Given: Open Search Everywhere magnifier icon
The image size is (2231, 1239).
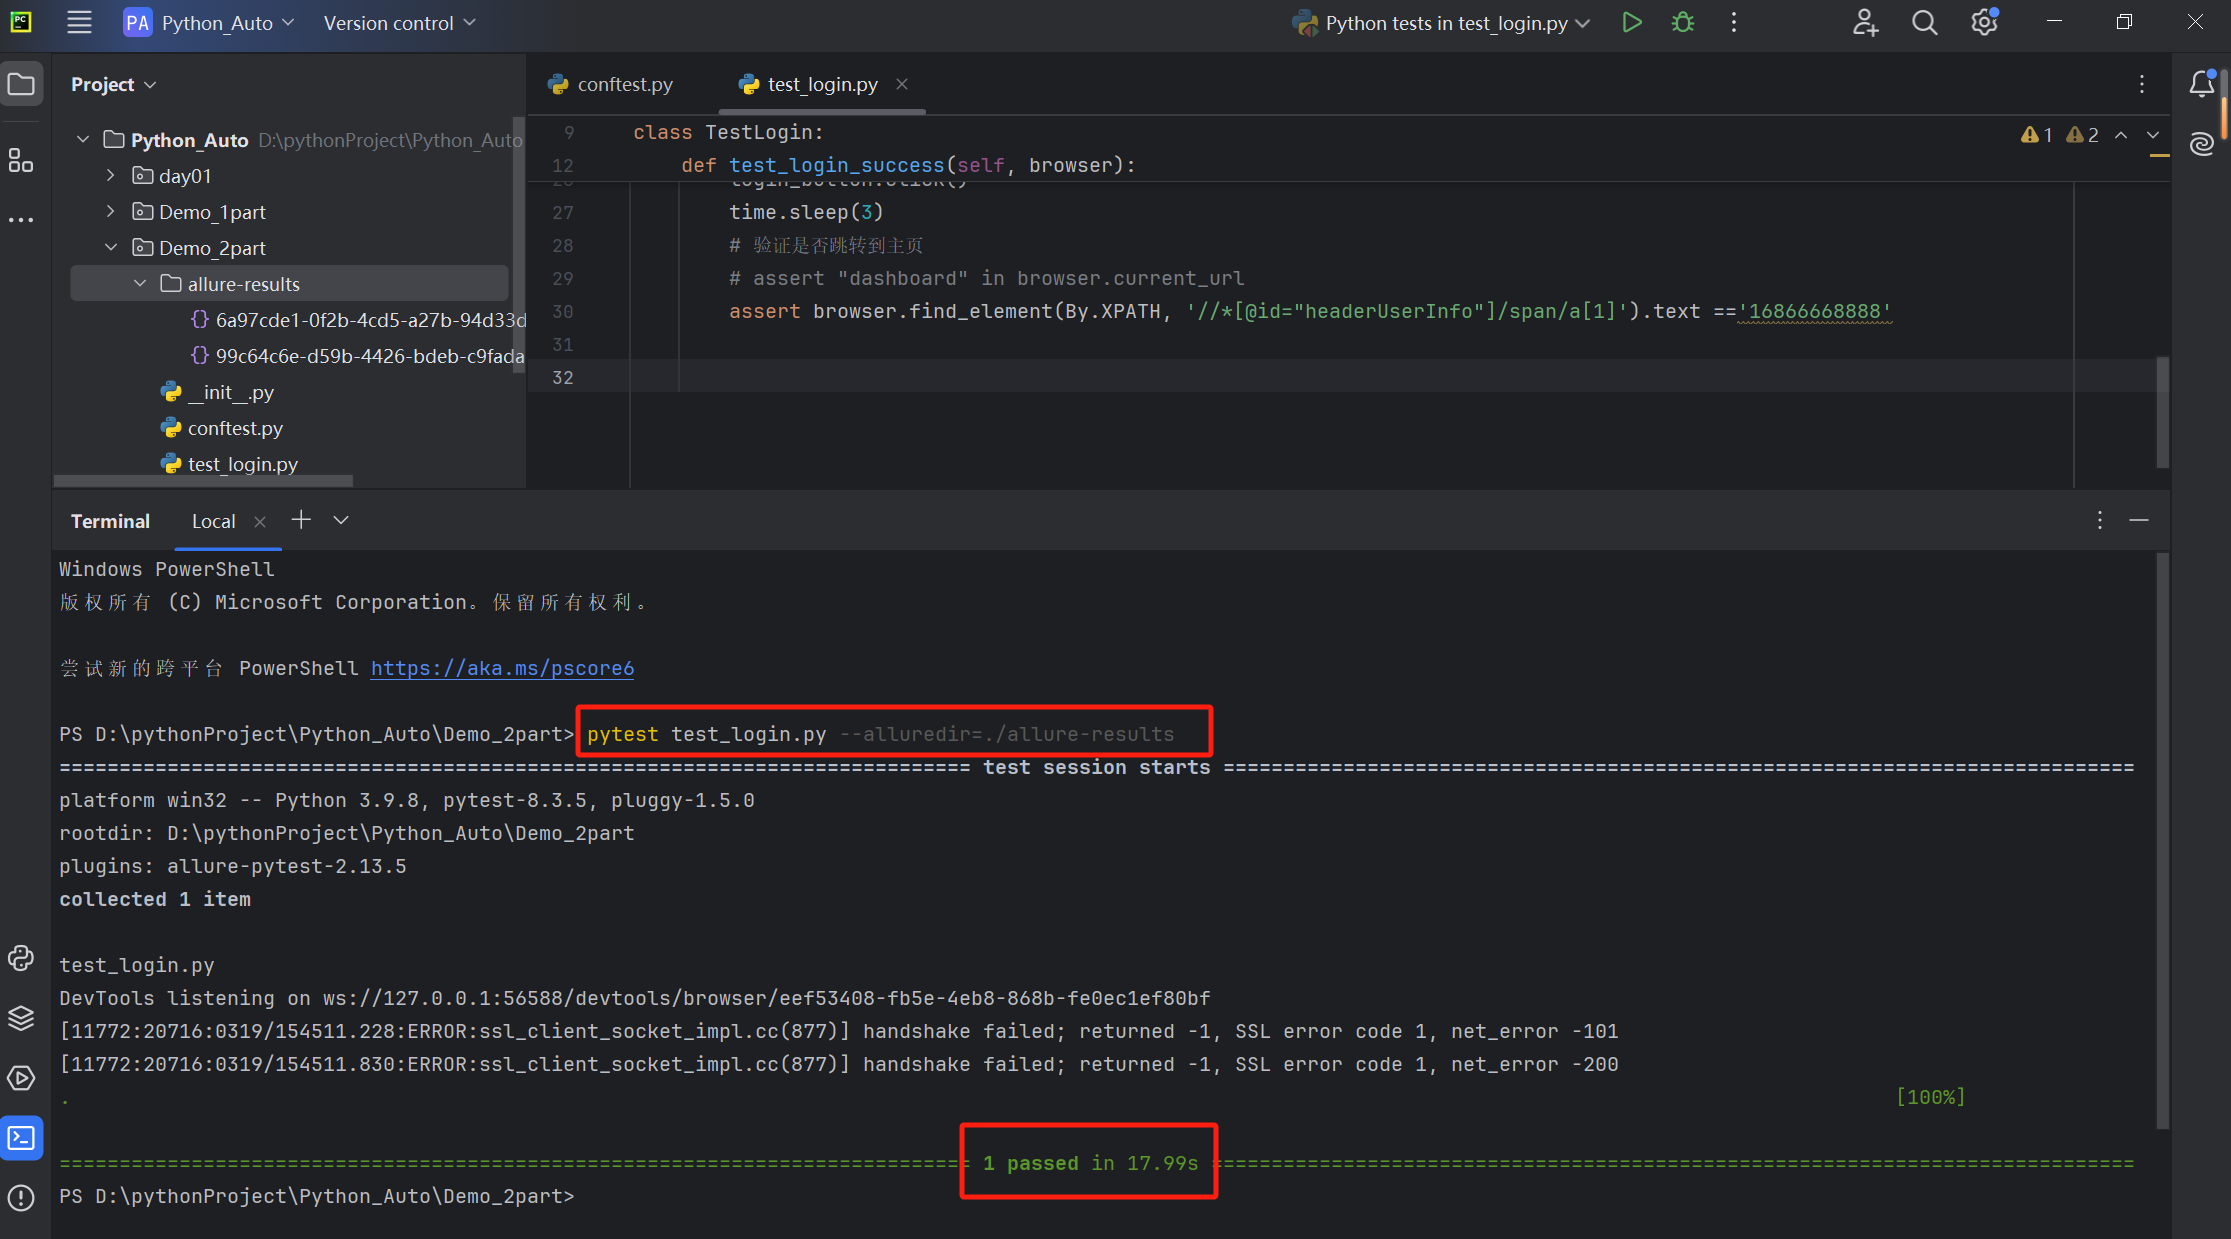Looking at the screenshot, I should coord(1924,22).
